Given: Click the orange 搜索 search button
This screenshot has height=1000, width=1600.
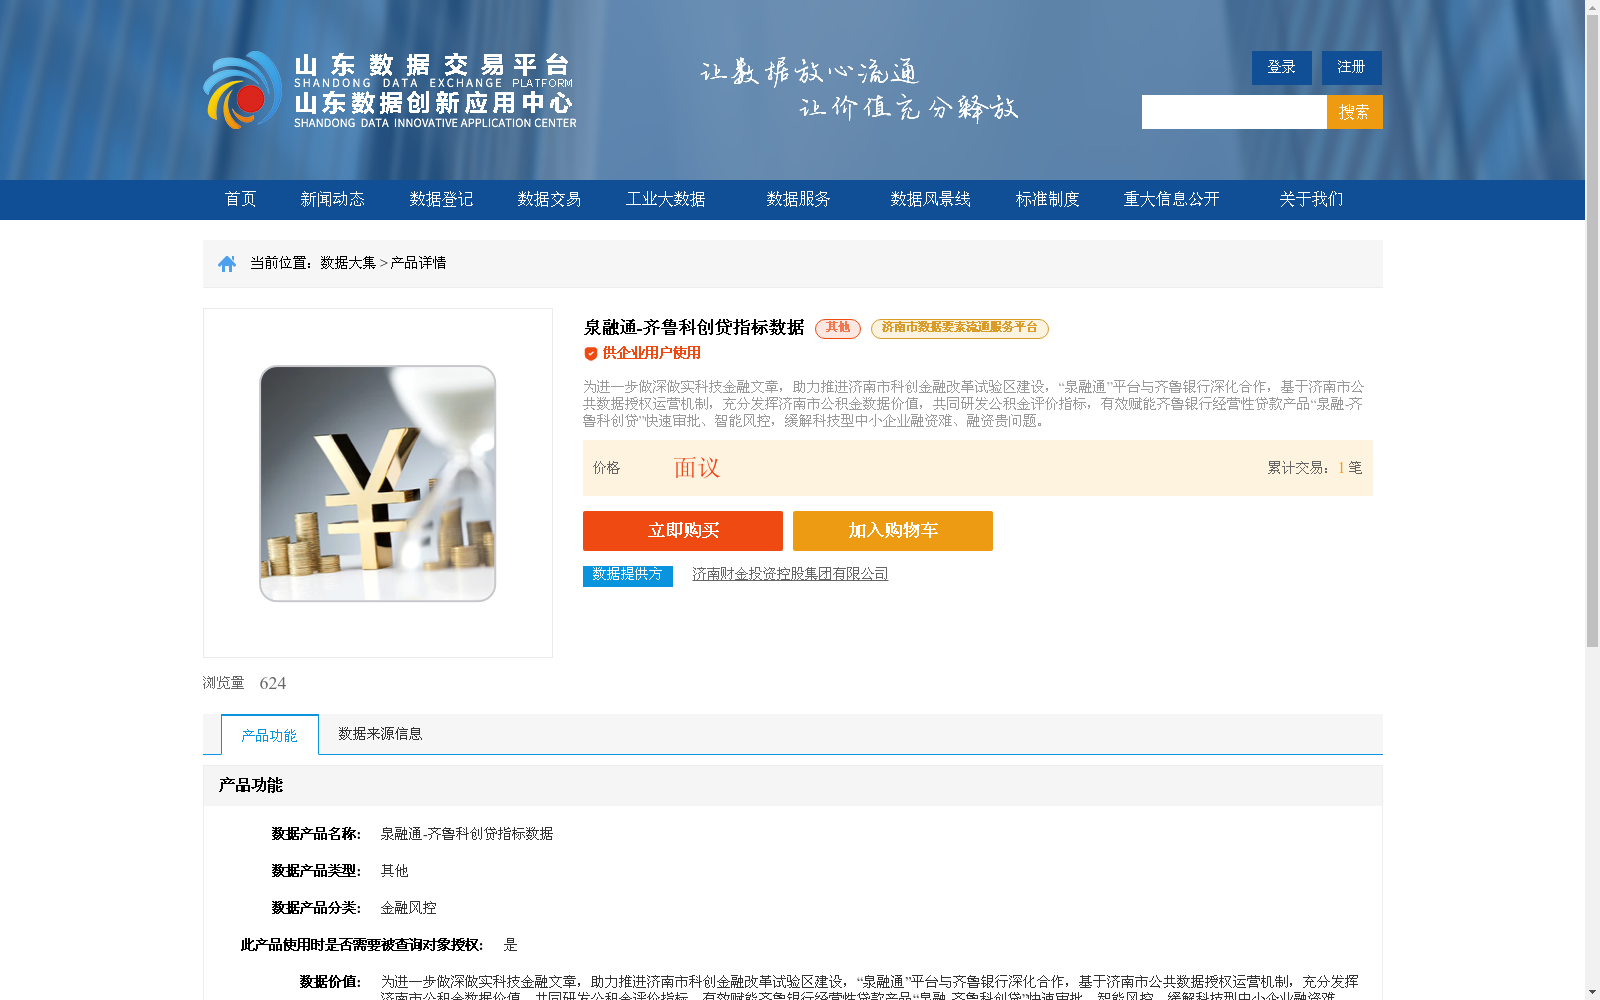Looking at the screenshot, I should coord(1354,111).
